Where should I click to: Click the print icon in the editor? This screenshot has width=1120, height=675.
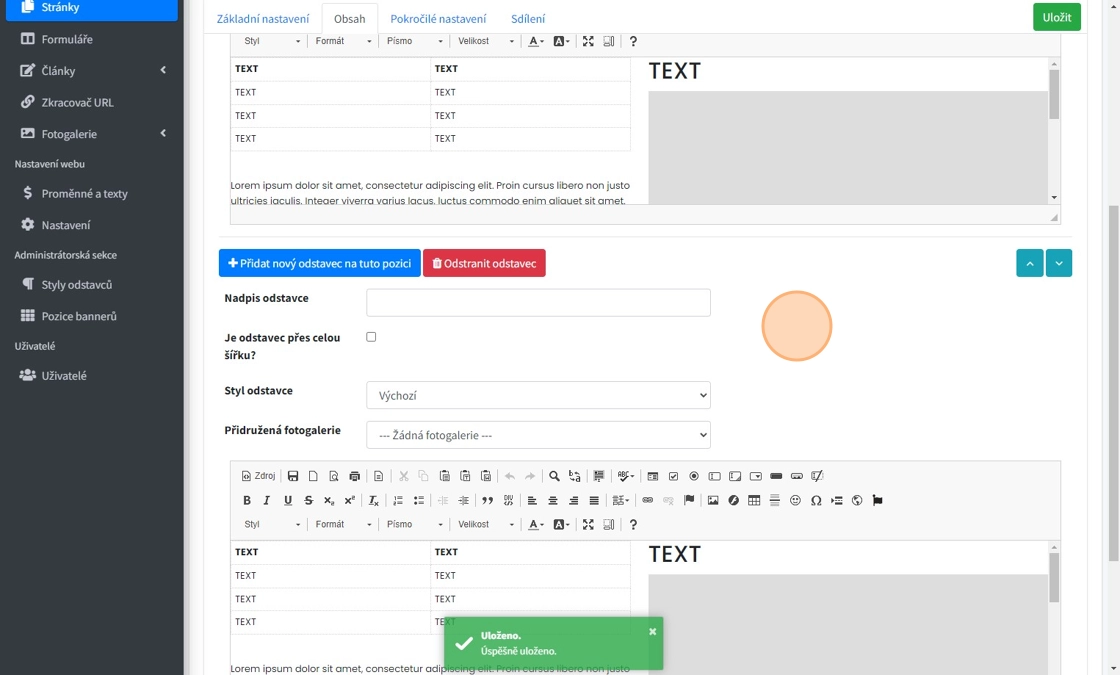354,476
